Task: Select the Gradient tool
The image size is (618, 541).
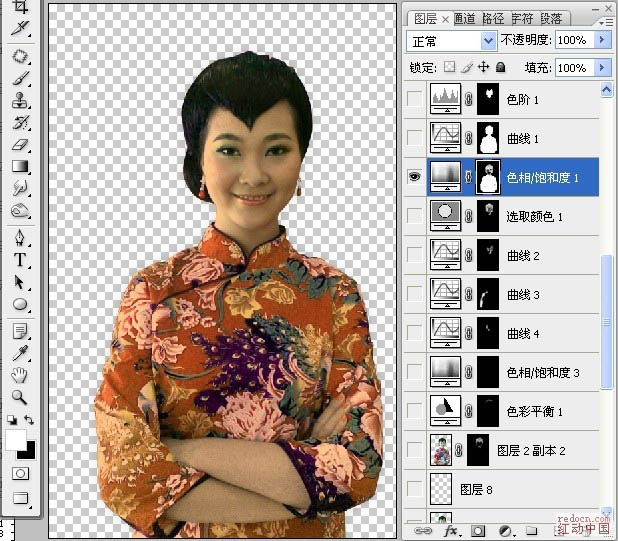Action: (x=20, y=166)
